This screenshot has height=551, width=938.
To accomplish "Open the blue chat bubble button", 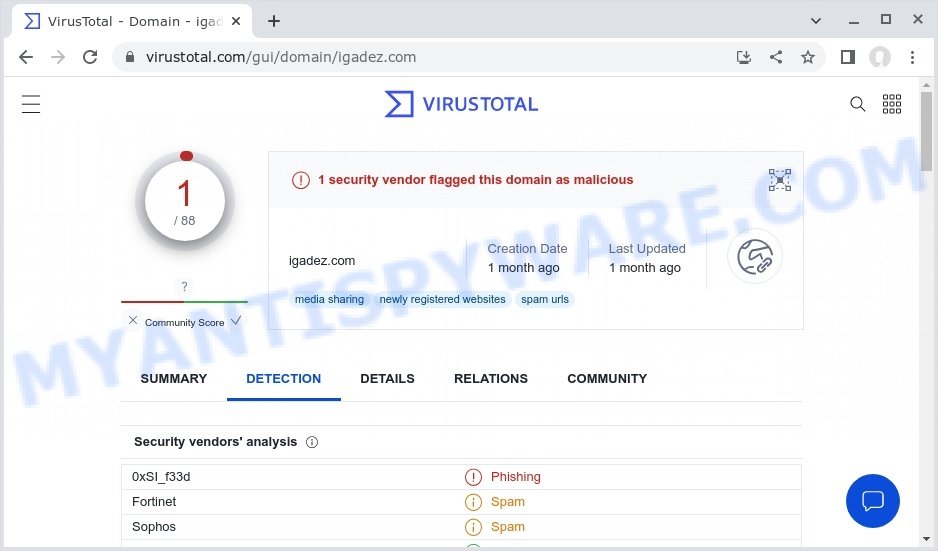I will (x=872, y=501).
